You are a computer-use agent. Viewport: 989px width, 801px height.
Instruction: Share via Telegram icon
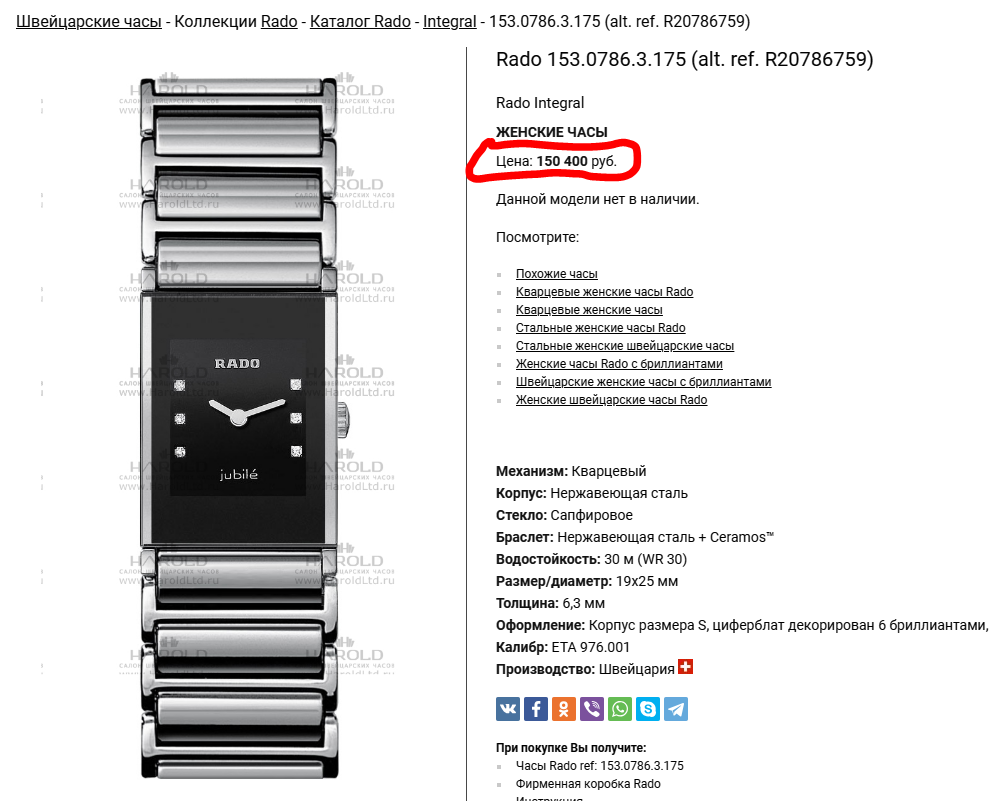coord(676,709)
